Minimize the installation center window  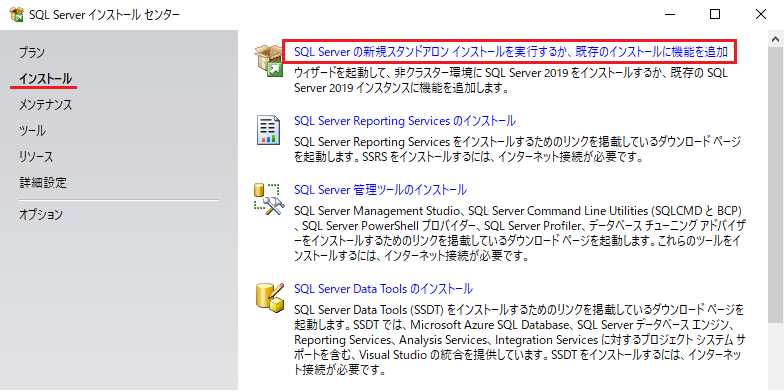pos(669,14)
